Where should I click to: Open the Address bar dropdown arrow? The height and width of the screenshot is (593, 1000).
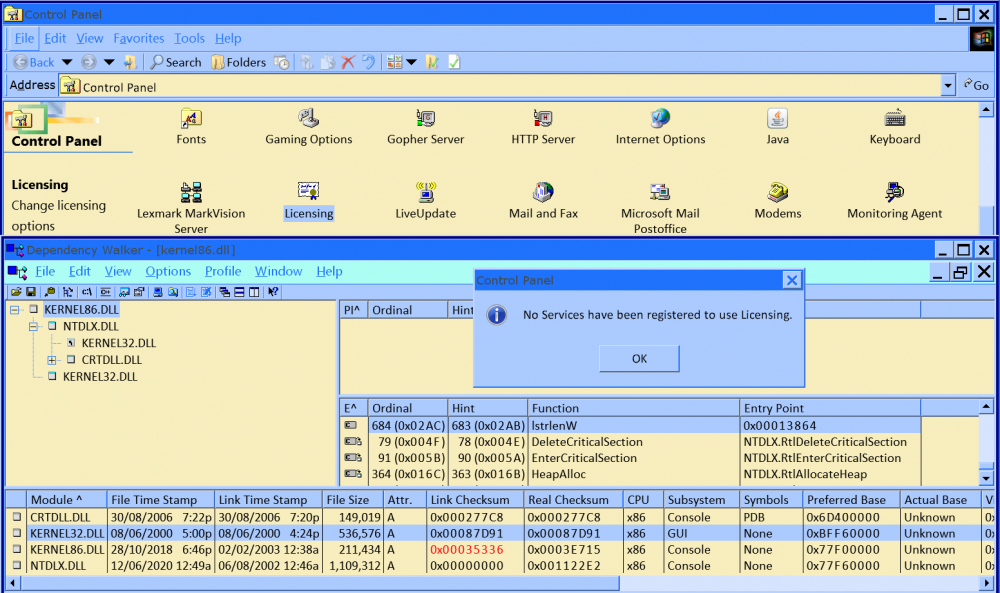tap(948, 87)
